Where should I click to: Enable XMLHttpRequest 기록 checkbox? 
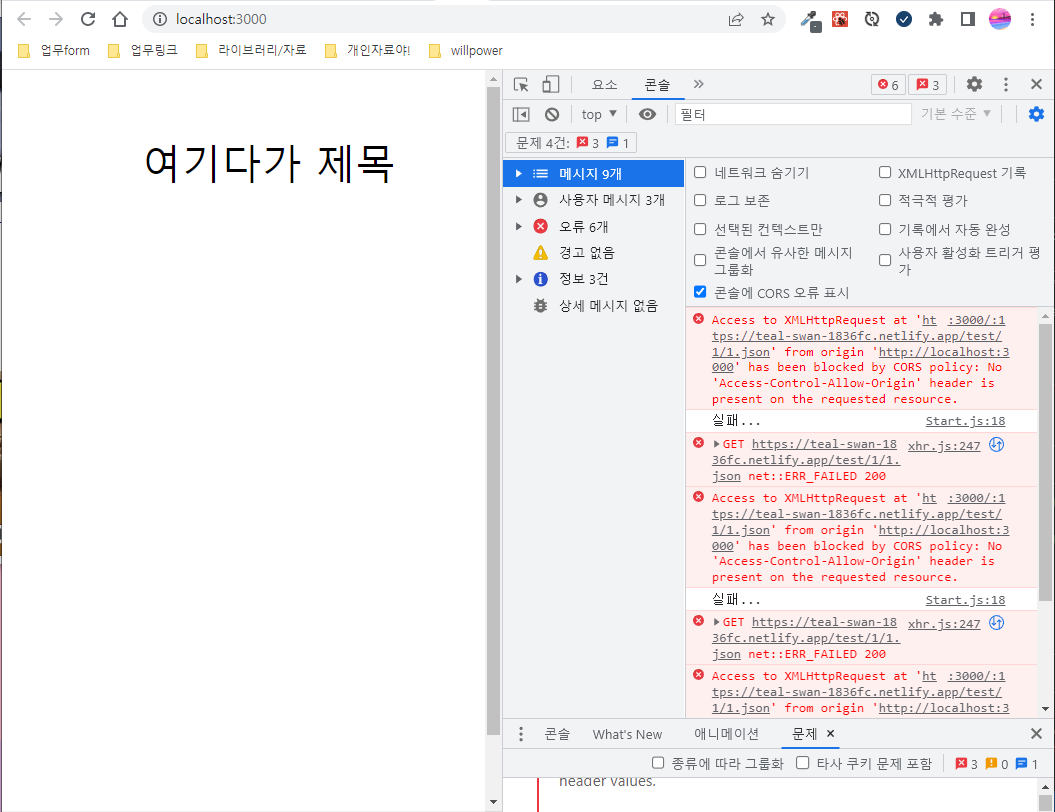(x=885, y=172)
